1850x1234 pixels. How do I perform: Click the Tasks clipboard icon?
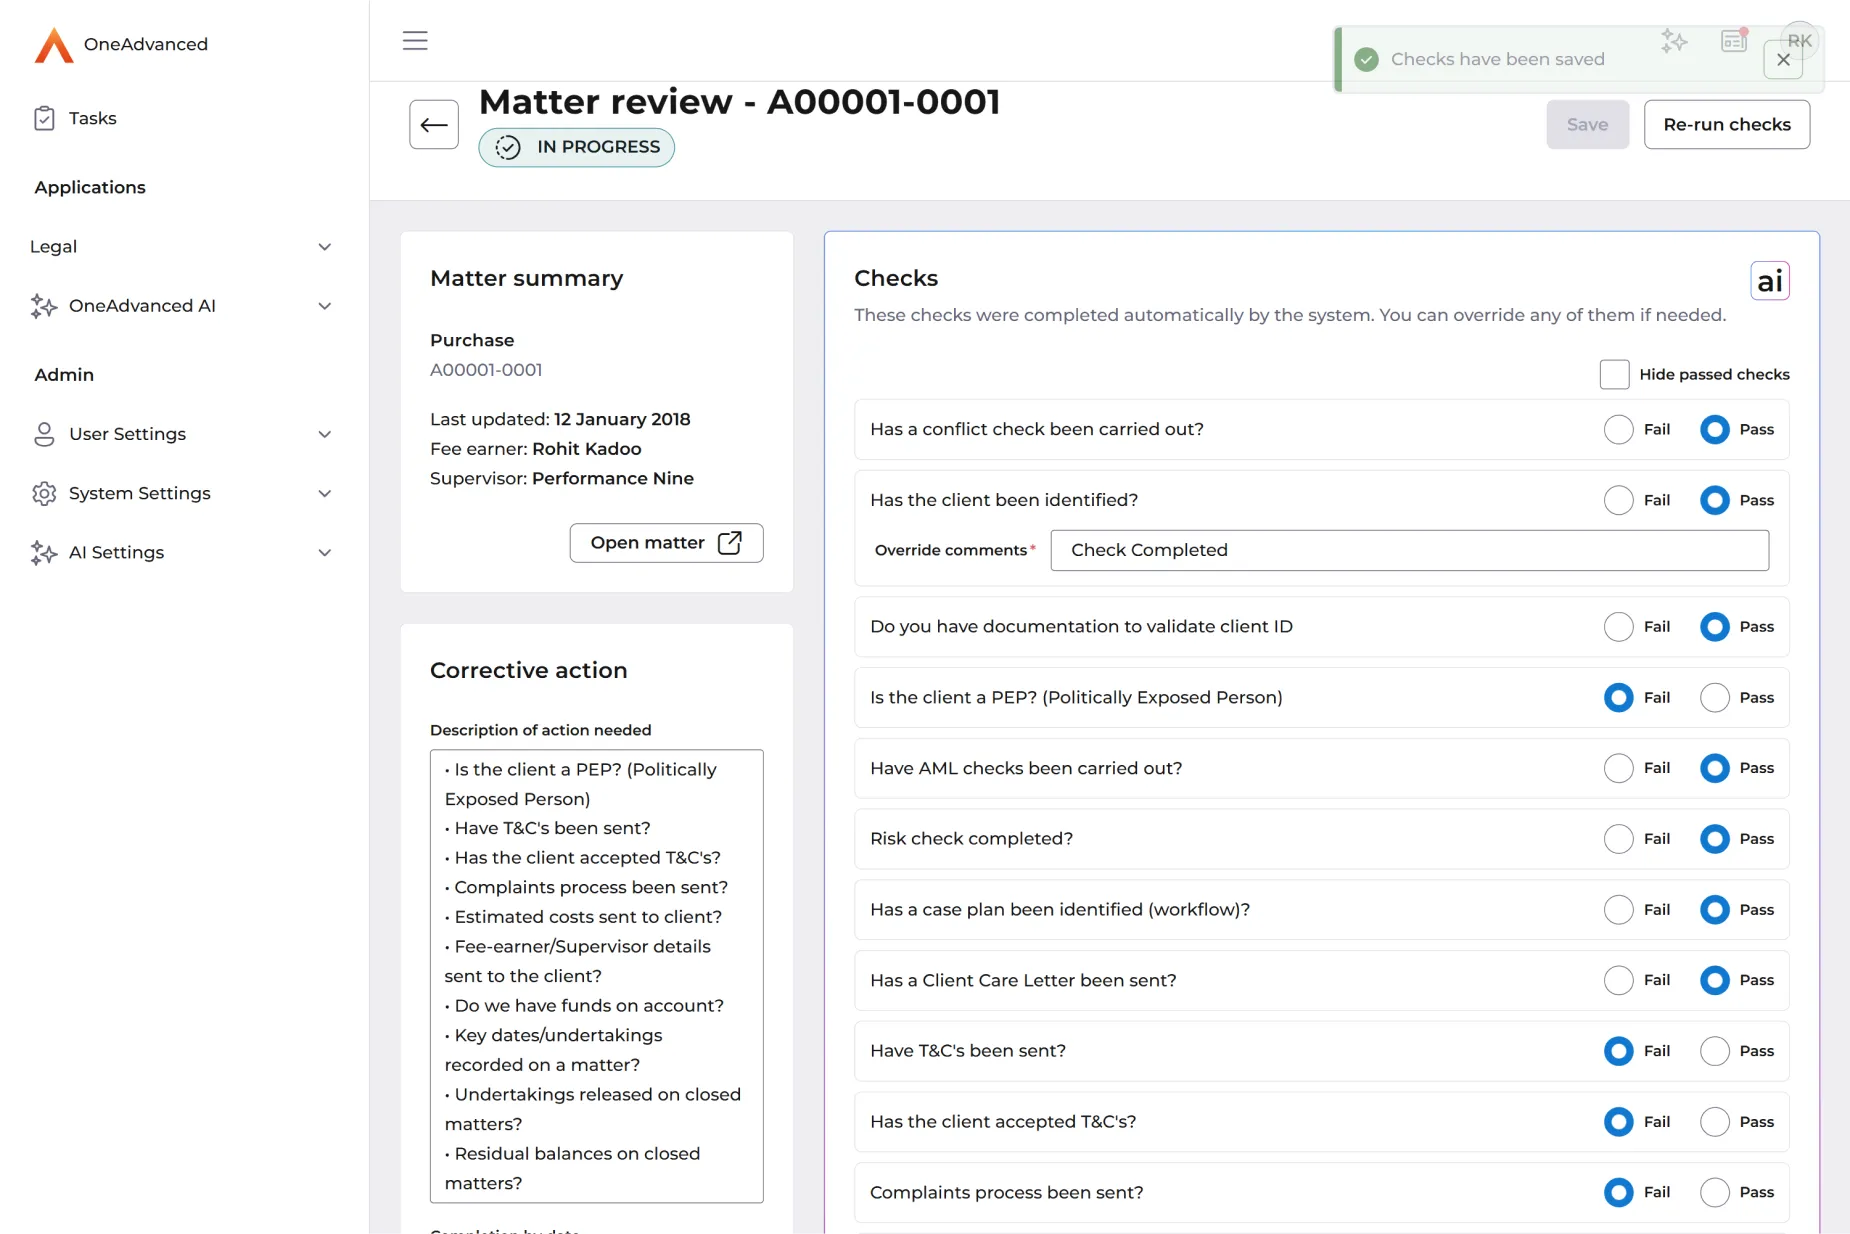(44, 119)
